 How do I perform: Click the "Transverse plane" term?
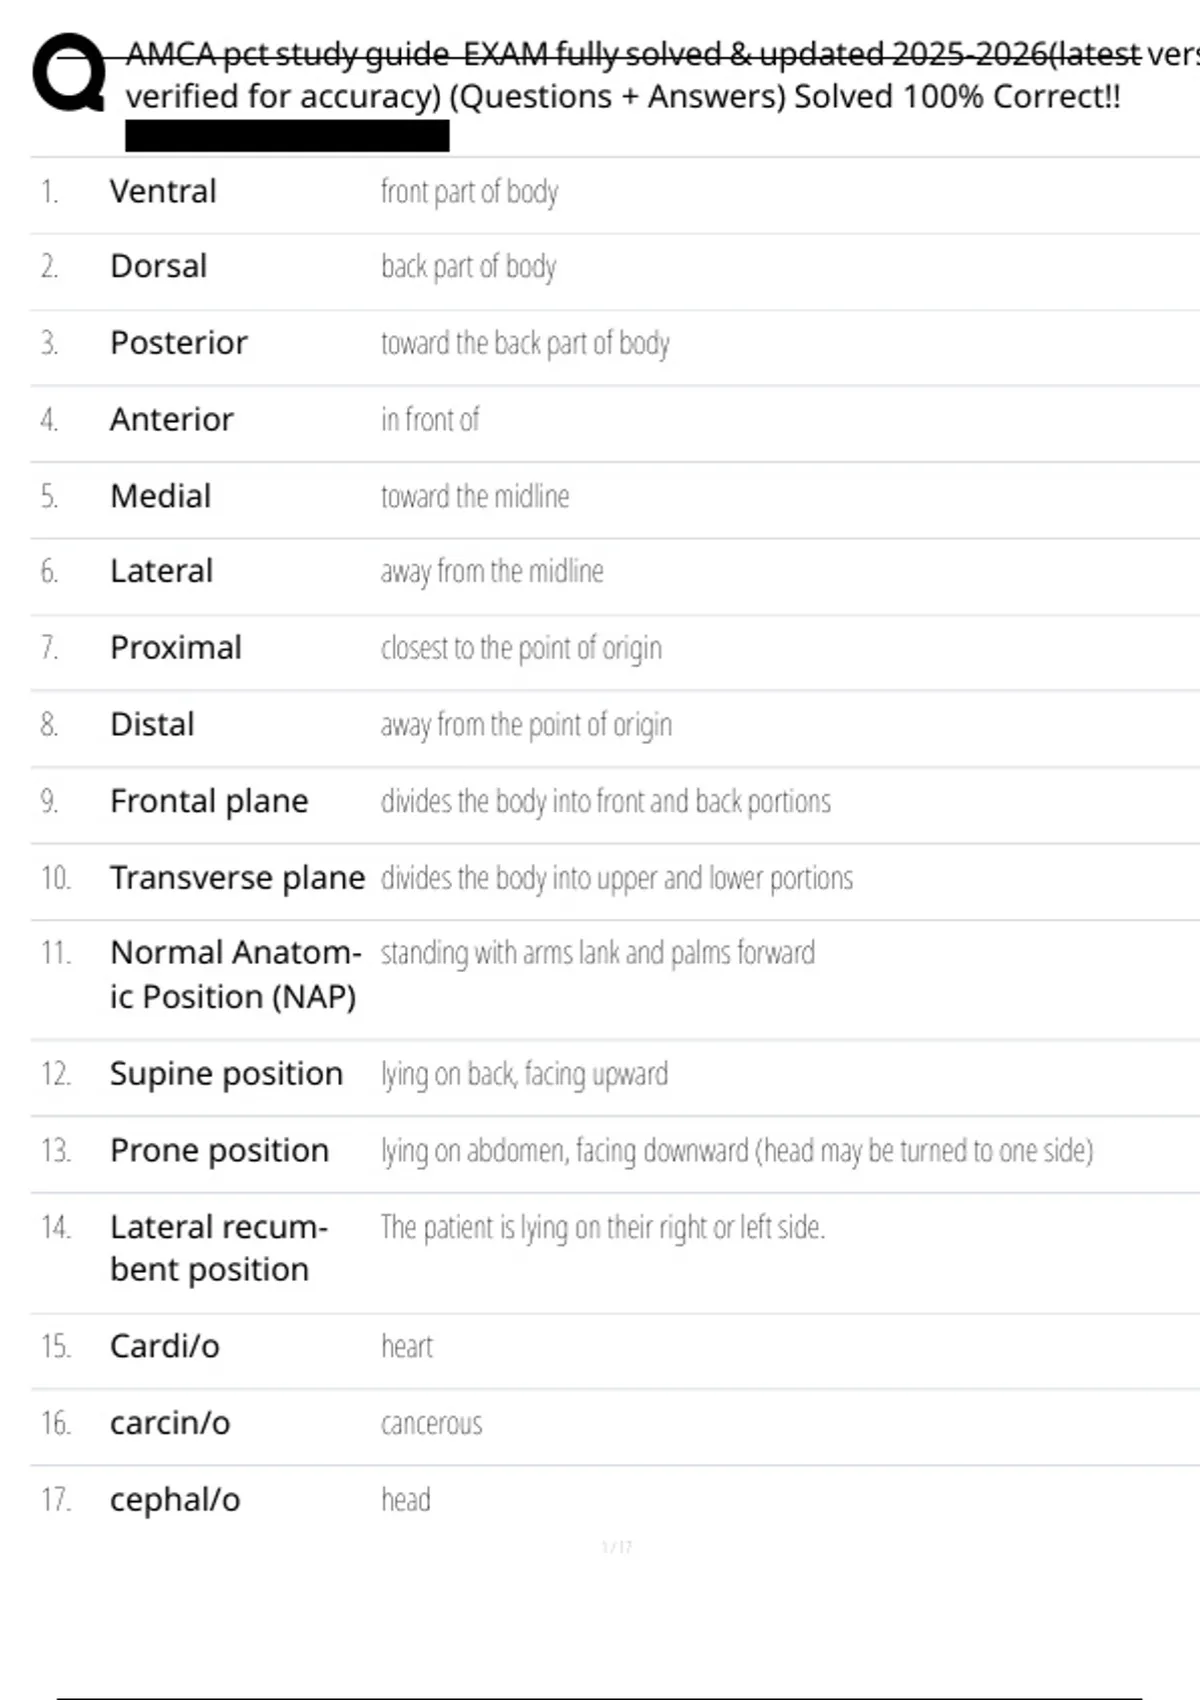[x=238, y=878]
